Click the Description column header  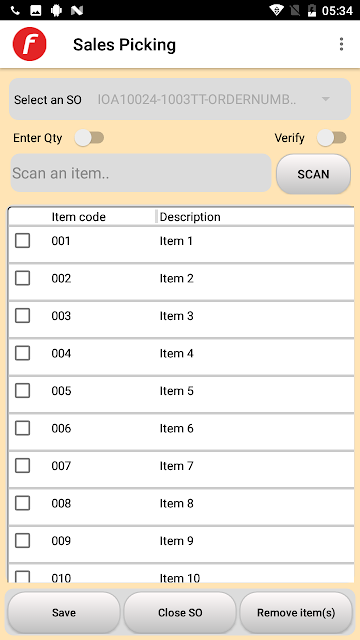tap(190, 217)
